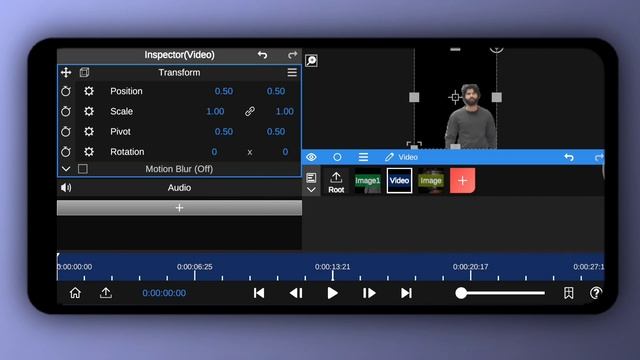
Task: Switch to the 3D cube transform icon
Action: 84,73
